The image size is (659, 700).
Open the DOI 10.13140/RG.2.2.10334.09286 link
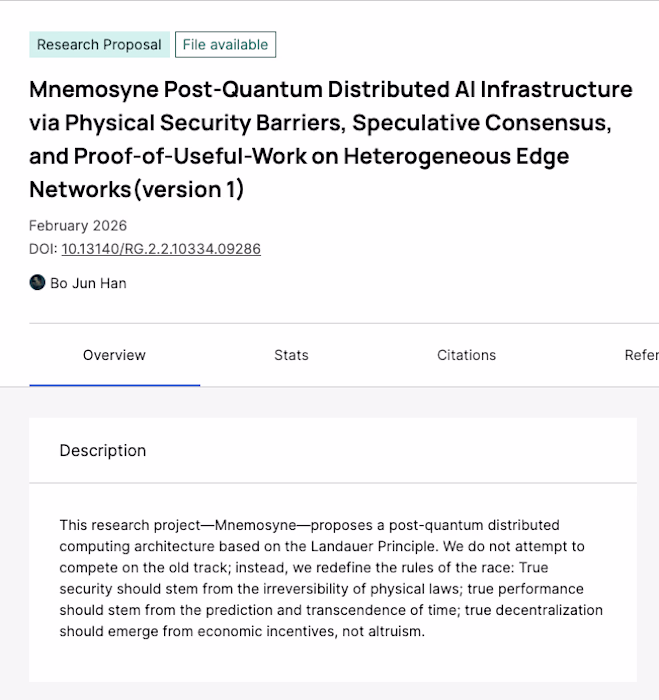click(x=161, y=249)
